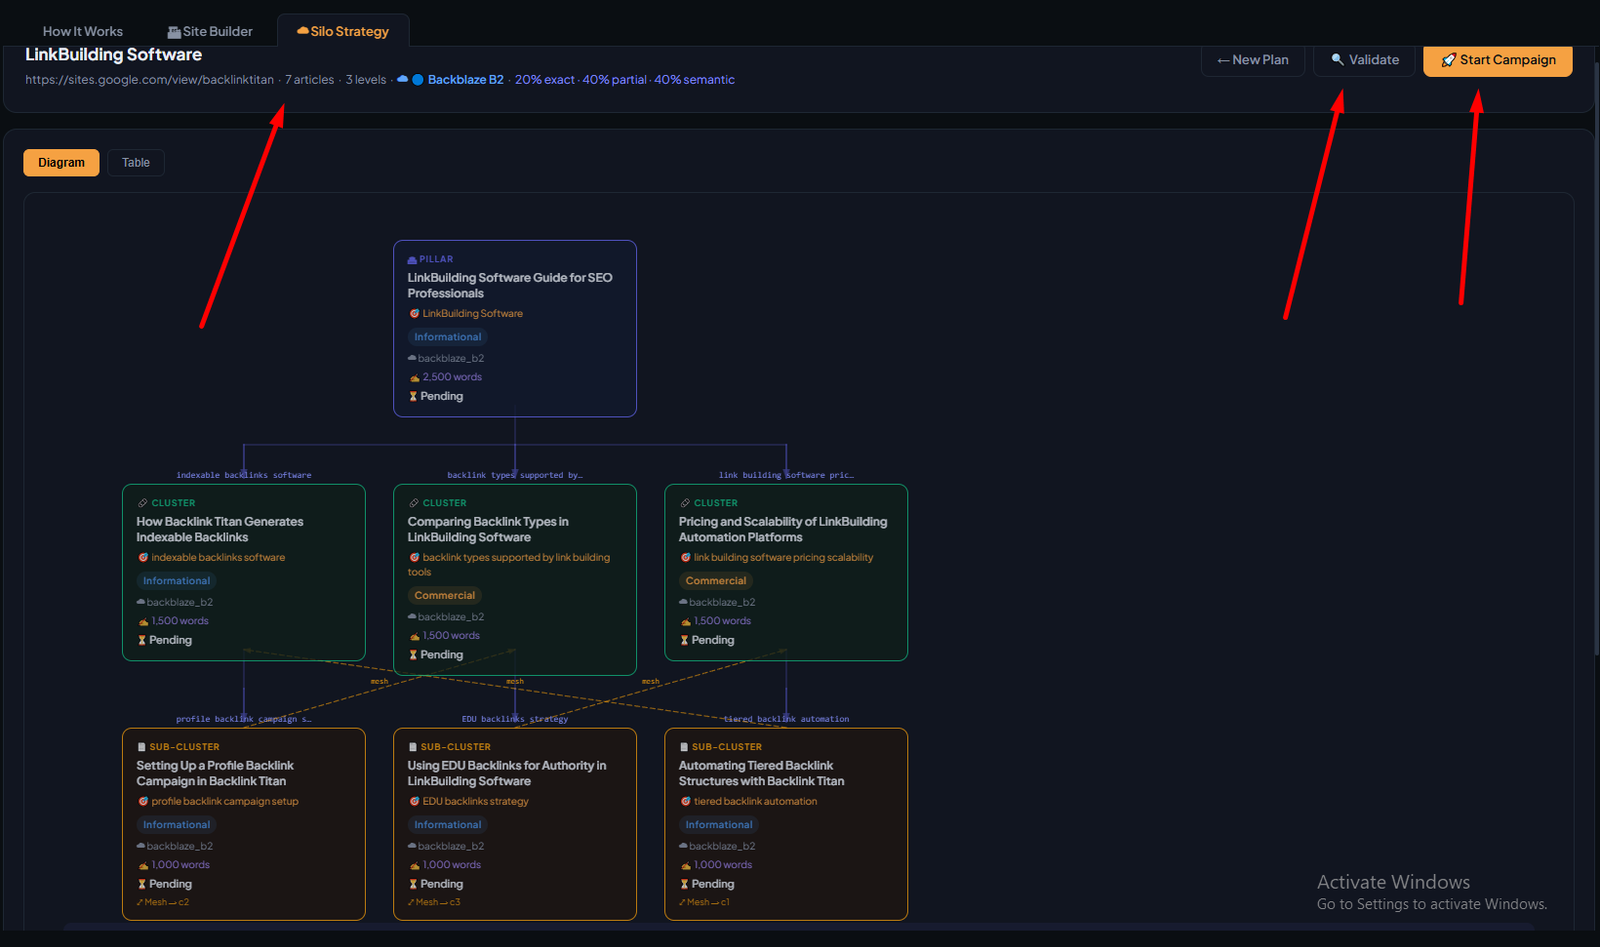Screen dimensions: 1600x947
Task: Click the "3 levels" text in header
Action: [366, 80]
